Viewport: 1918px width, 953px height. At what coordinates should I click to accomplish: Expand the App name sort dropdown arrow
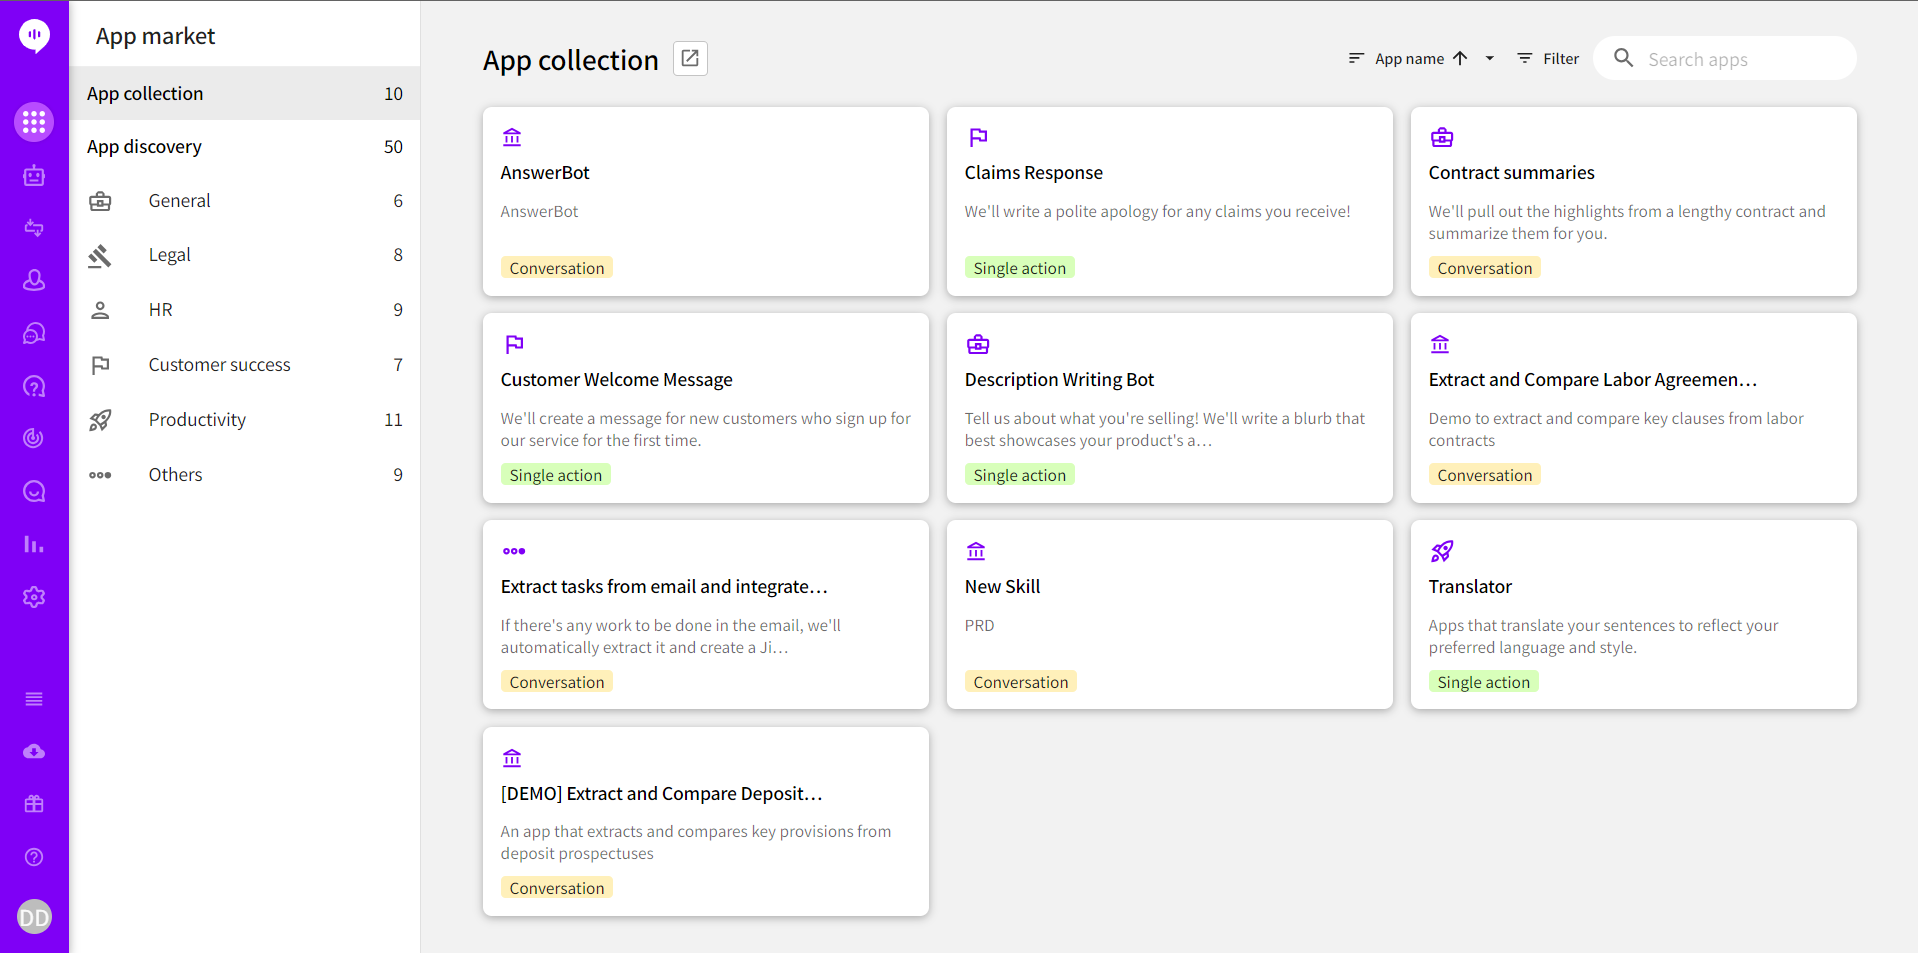[x=1490, y=59]
